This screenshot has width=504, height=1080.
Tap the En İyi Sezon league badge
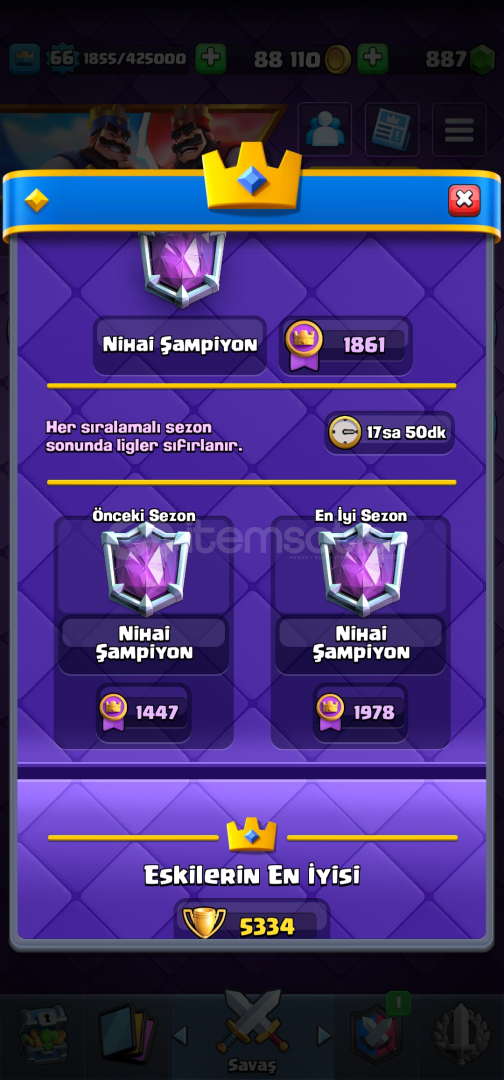(x=363, y=569)
